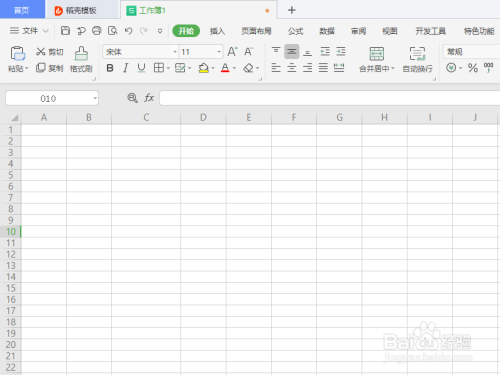500x375 pixels.
Task: Click the zoom lookup icon beside fx
Action: (x=132, y=98)
